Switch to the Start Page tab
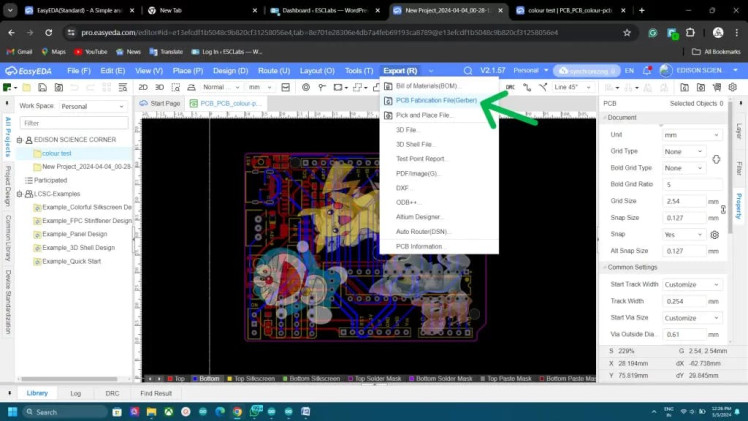This screenshot has height=421, width=748. (165, 103)
